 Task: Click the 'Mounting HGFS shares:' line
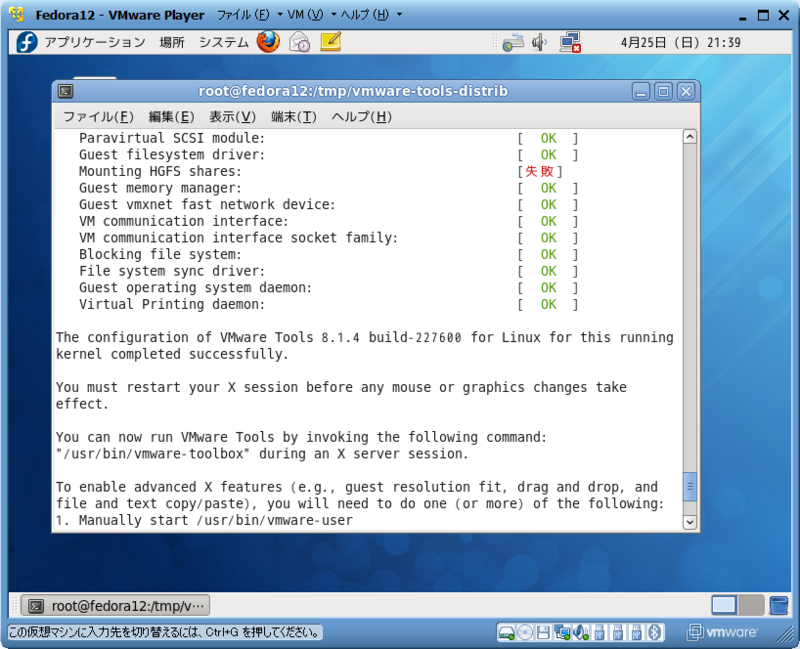[x=160, y=171]
